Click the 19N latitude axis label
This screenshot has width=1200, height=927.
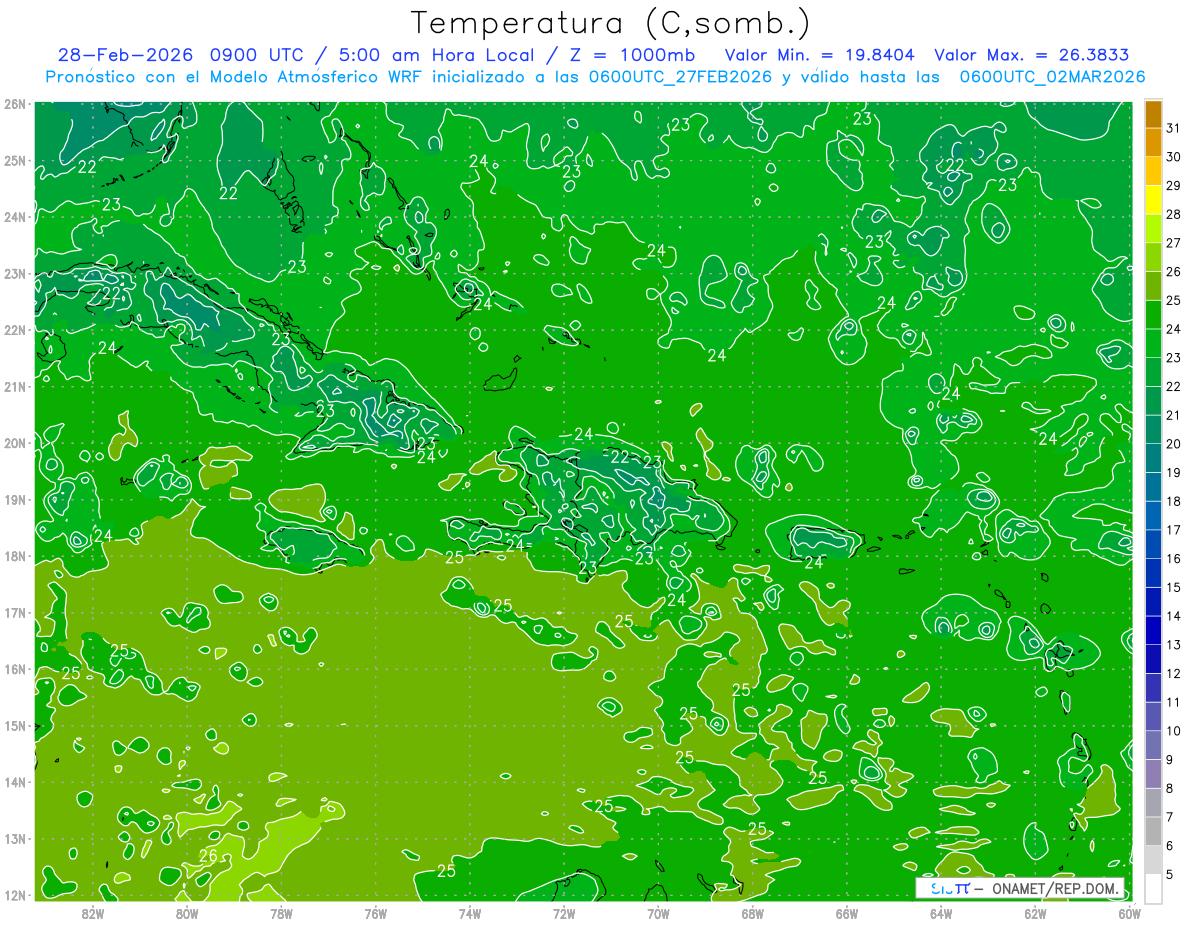coord(15,500)
